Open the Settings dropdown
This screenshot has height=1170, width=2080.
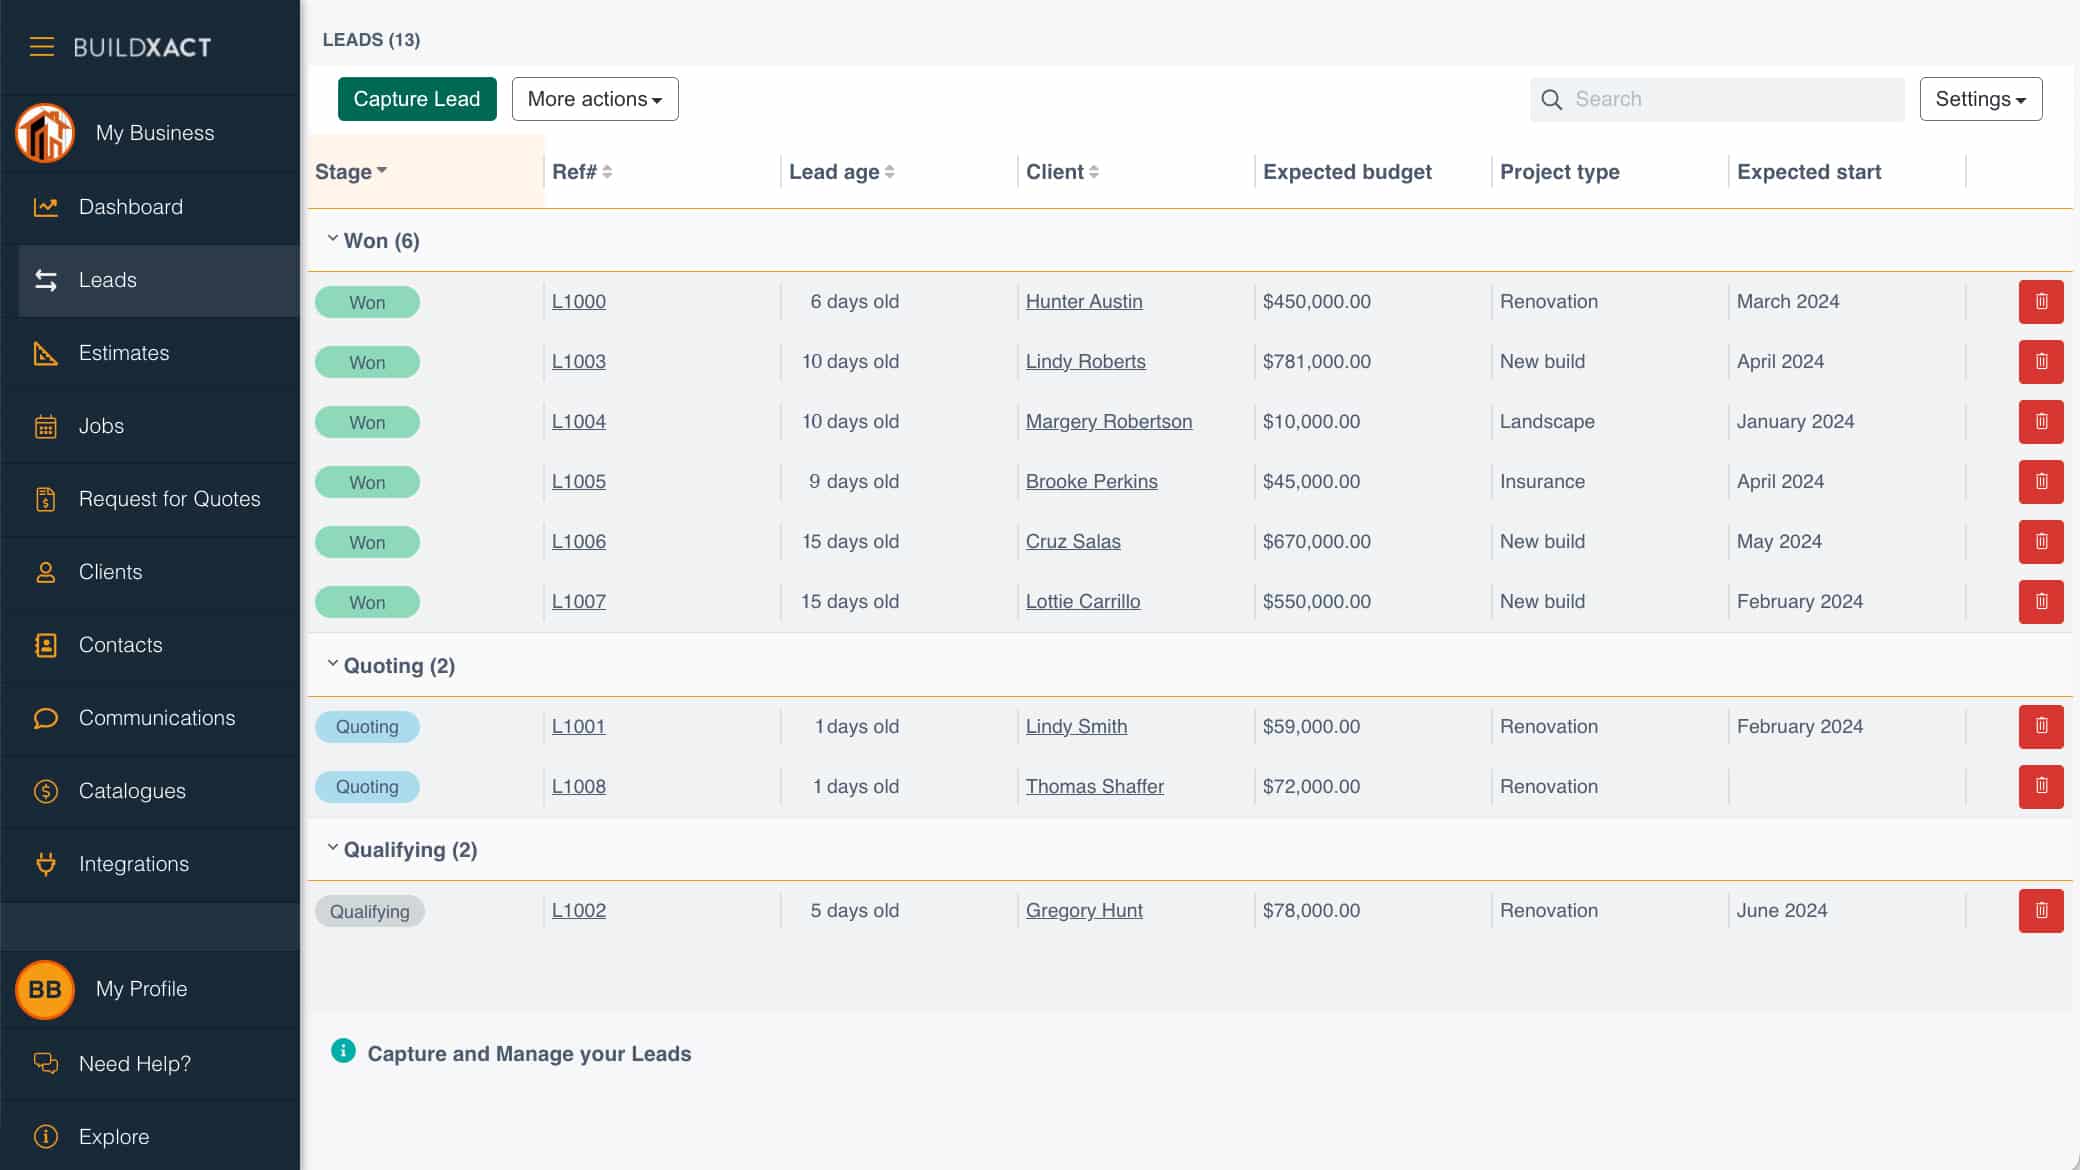coord(1980,99)
